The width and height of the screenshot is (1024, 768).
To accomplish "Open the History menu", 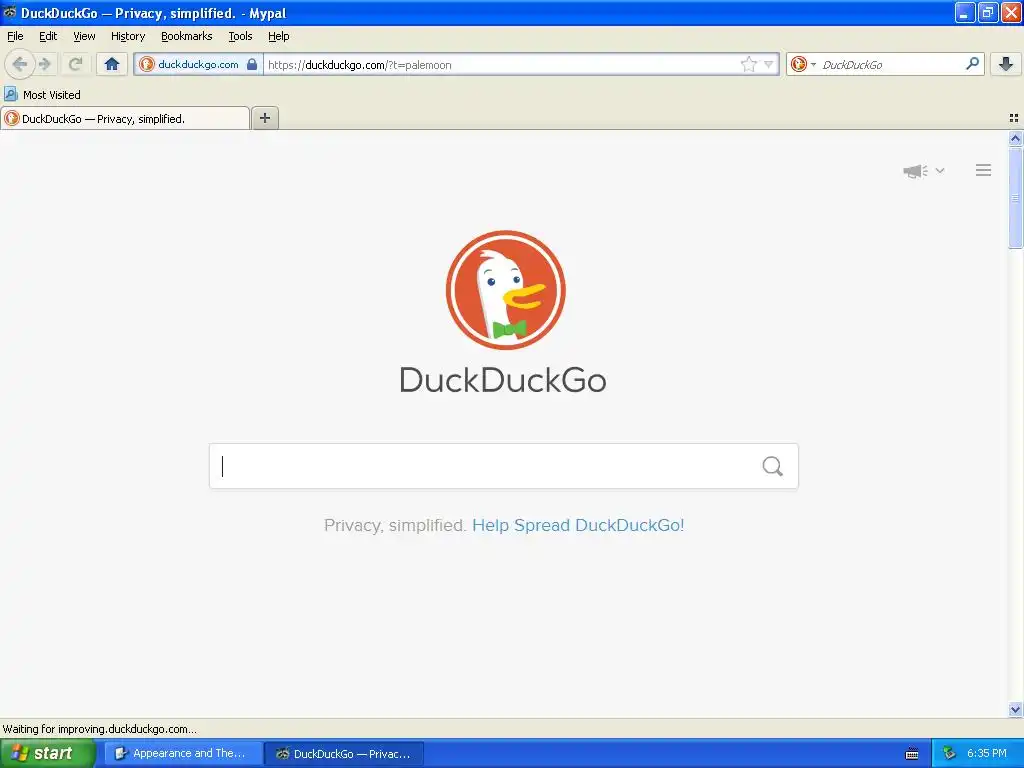I will click(128, 36).
